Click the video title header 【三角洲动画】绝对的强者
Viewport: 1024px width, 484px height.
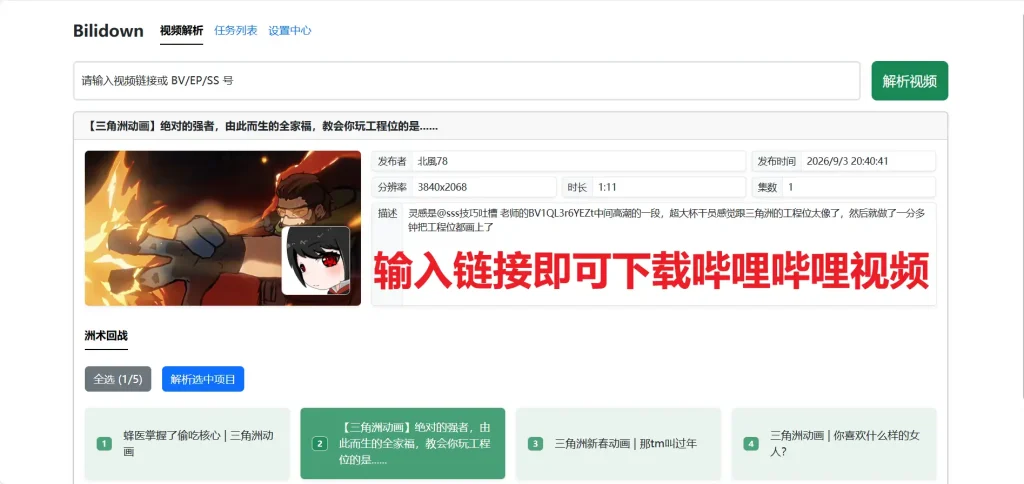(263, 126)
